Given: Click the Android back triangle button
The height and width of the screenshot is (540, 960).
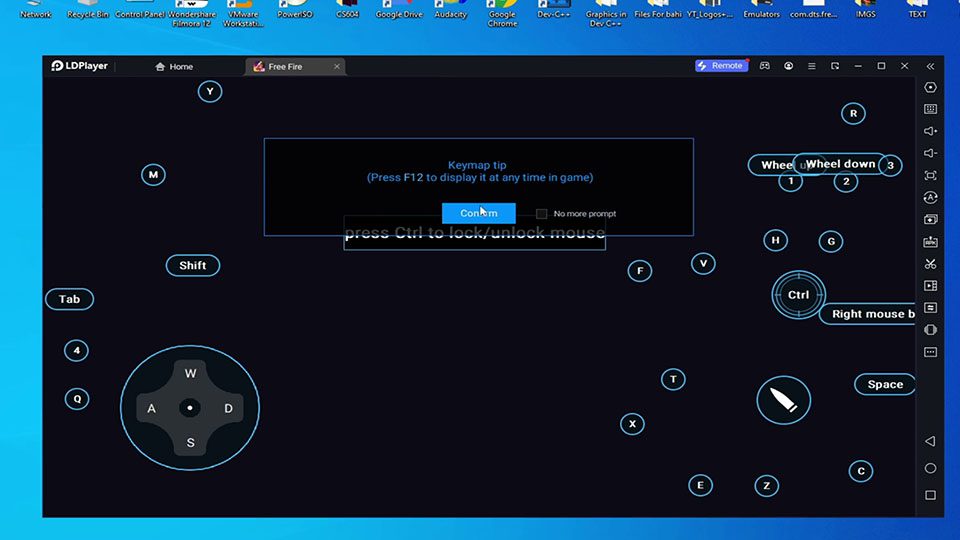Looking at the screenshot, I should tap(930, 441).
